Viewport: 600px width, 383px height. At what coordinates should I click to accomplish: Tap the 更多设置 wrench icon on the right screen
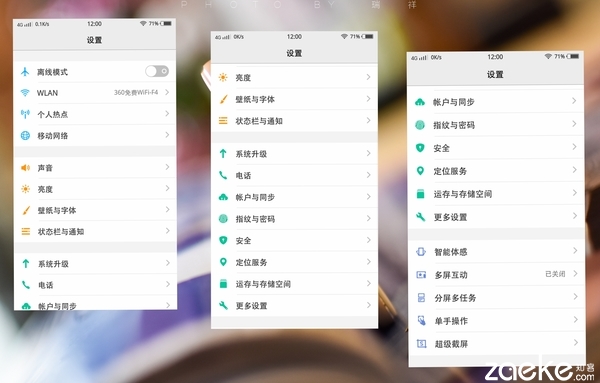(x=421, y=217)
